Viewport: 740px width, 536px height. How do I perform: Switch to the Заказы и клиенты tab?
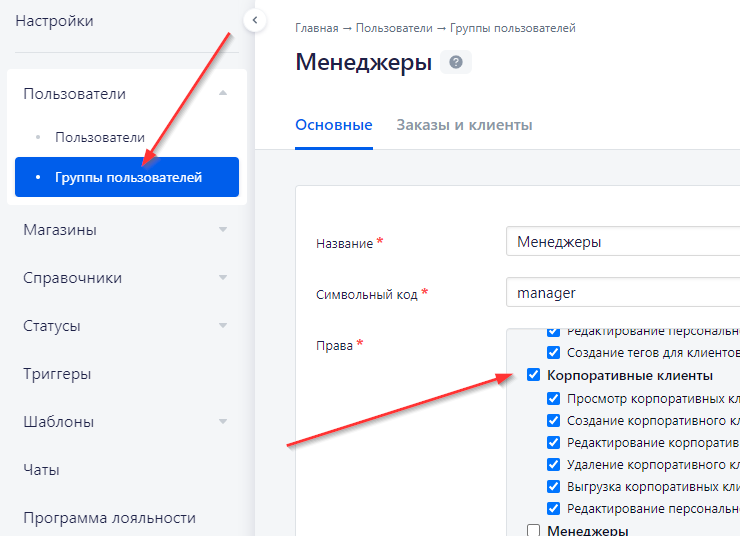point(464,125)
